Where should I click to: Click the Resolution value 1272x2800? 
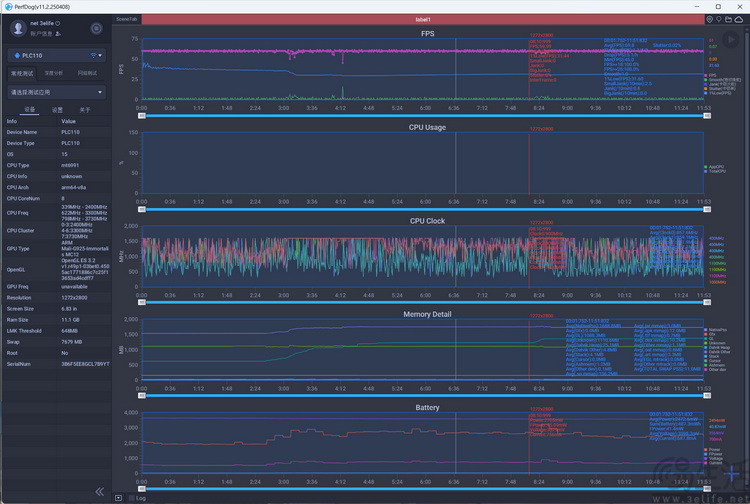pos(73,298)
